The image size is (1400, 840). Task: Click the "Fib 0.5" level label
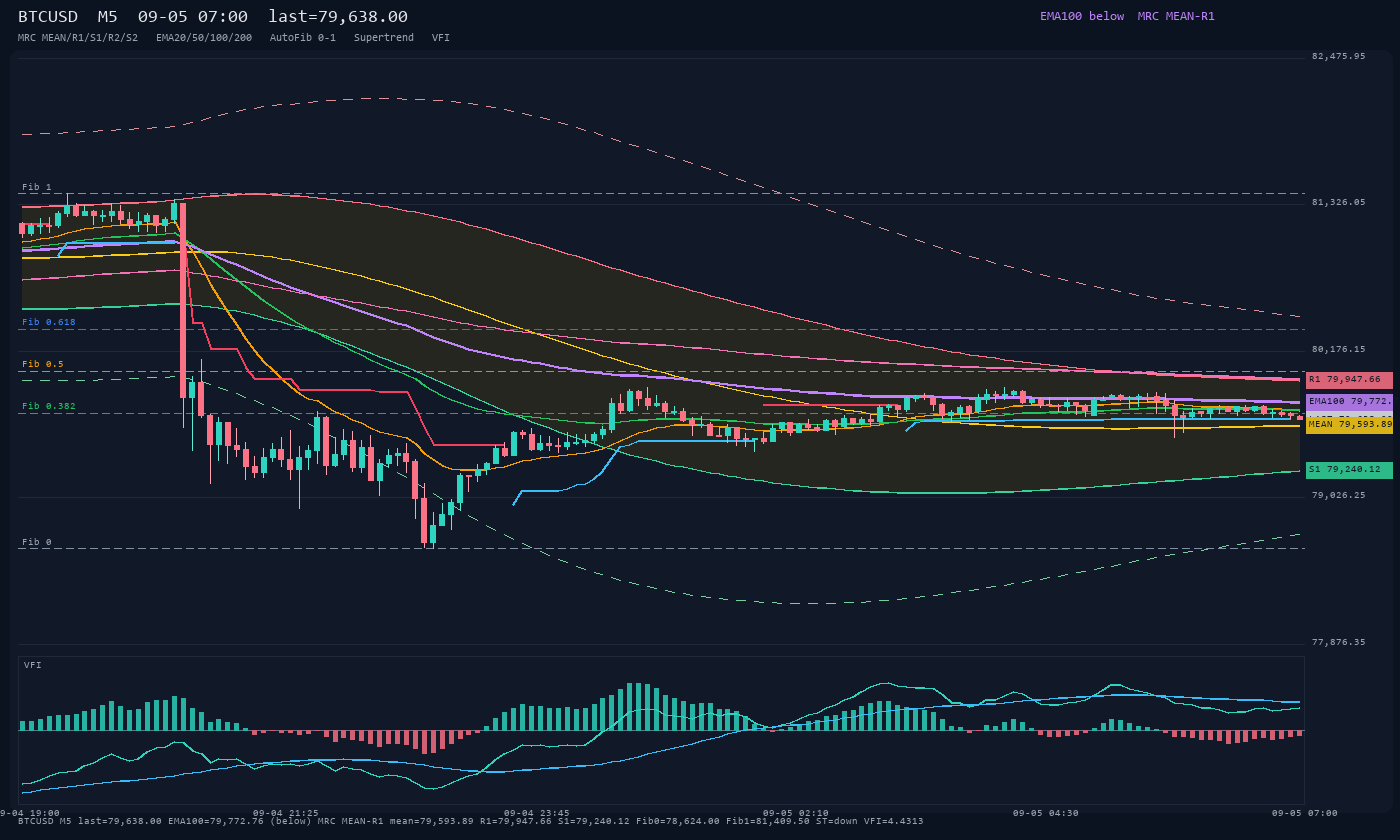[x=43, y=364]
